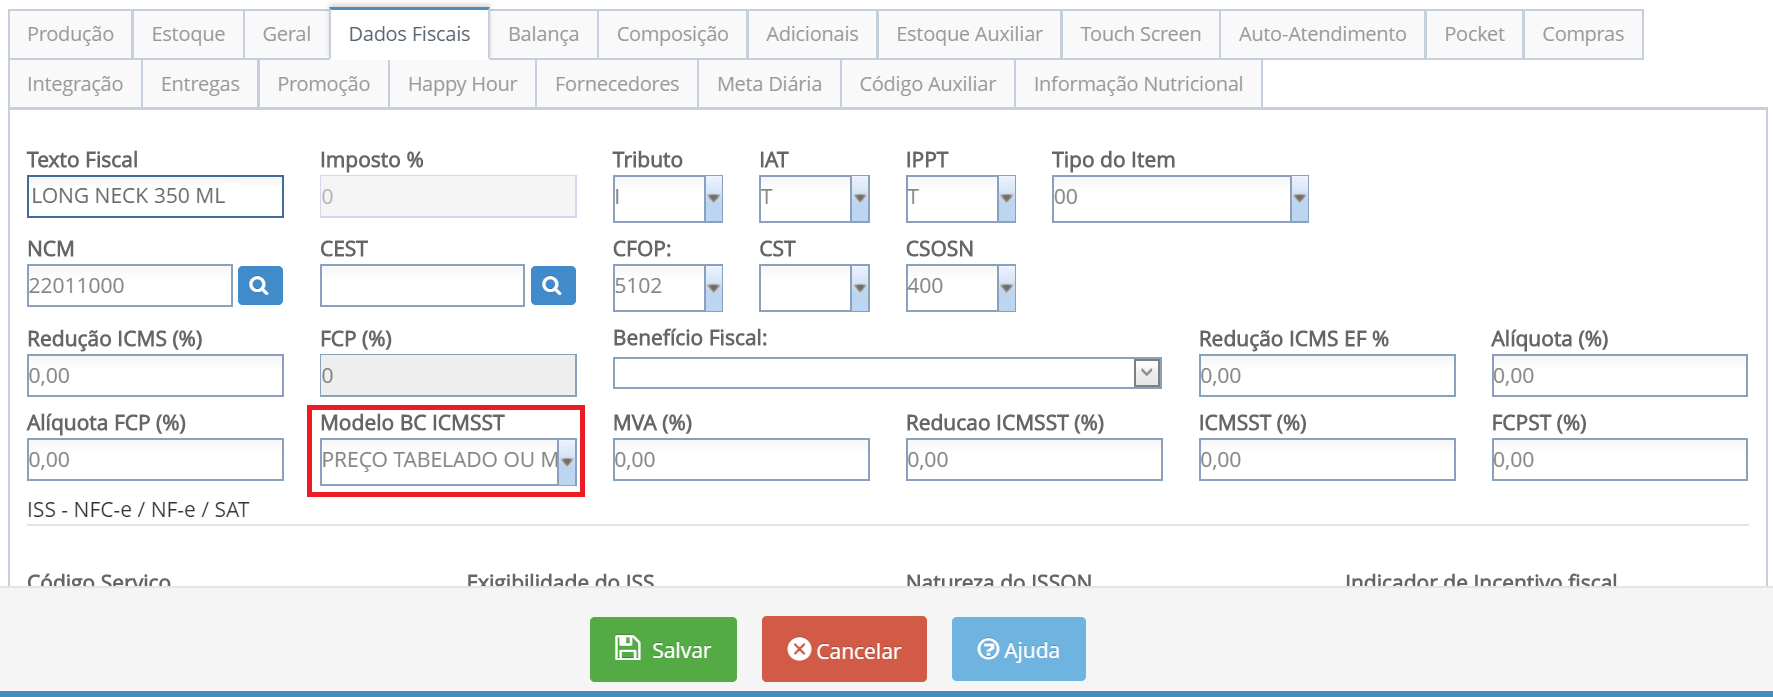Screen dimensions: 1773x697
Task: Click the Redução ICMS (%) field
Action: [155, 376]
